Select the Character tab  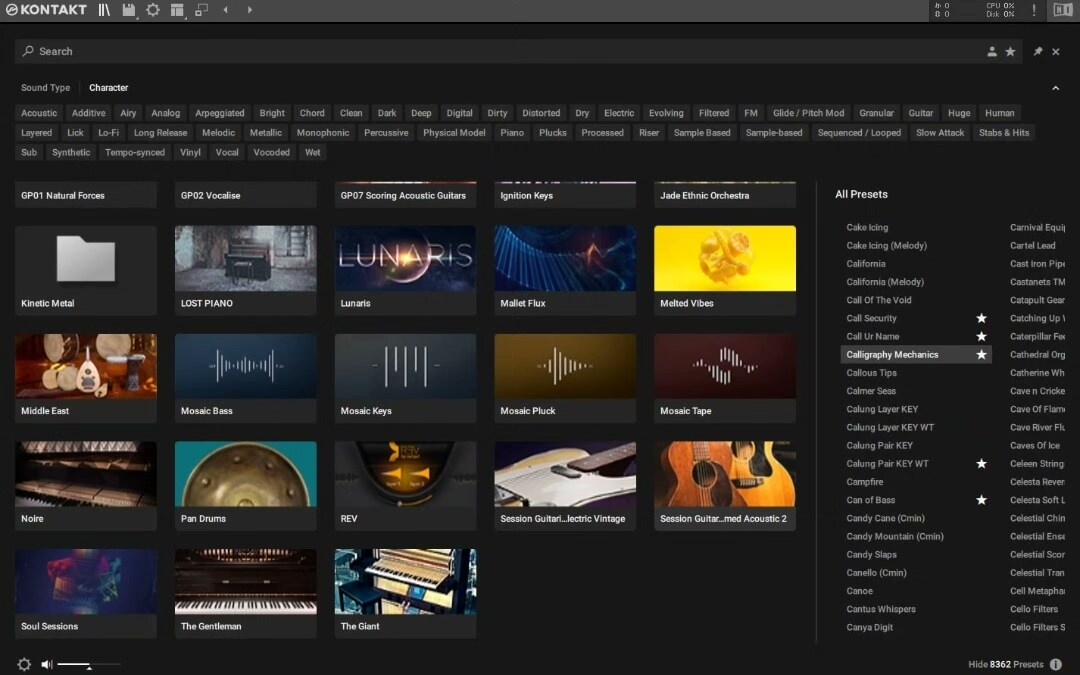click(x=108, y=88)
